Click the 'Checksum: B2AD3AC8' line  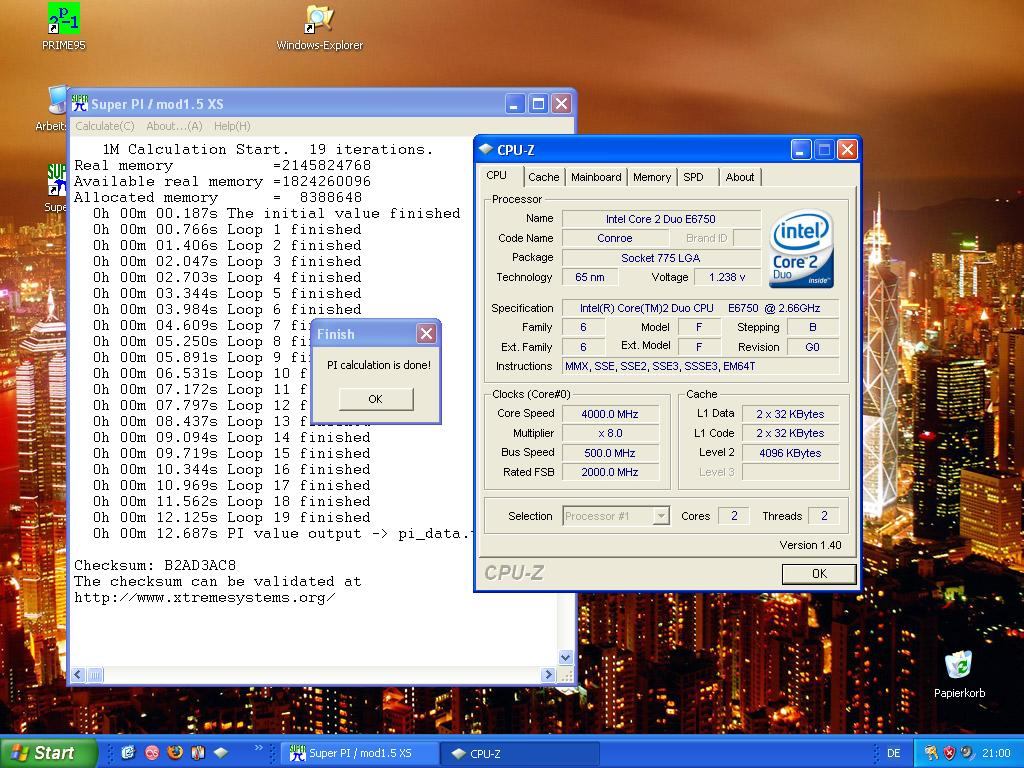[155, 566]
